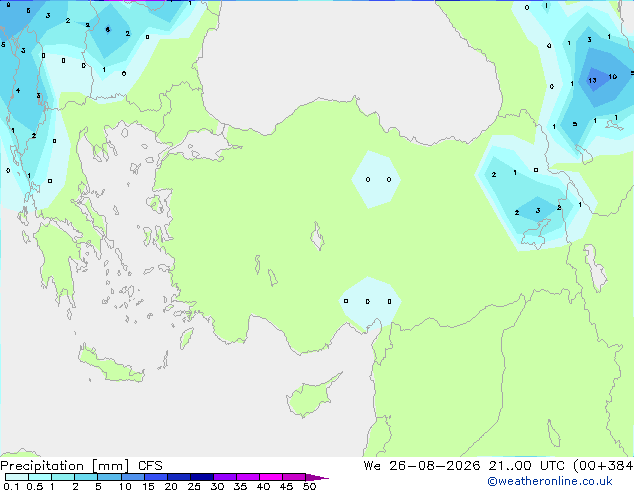Select legend swatch between 10 and 15

pos(133,477)
